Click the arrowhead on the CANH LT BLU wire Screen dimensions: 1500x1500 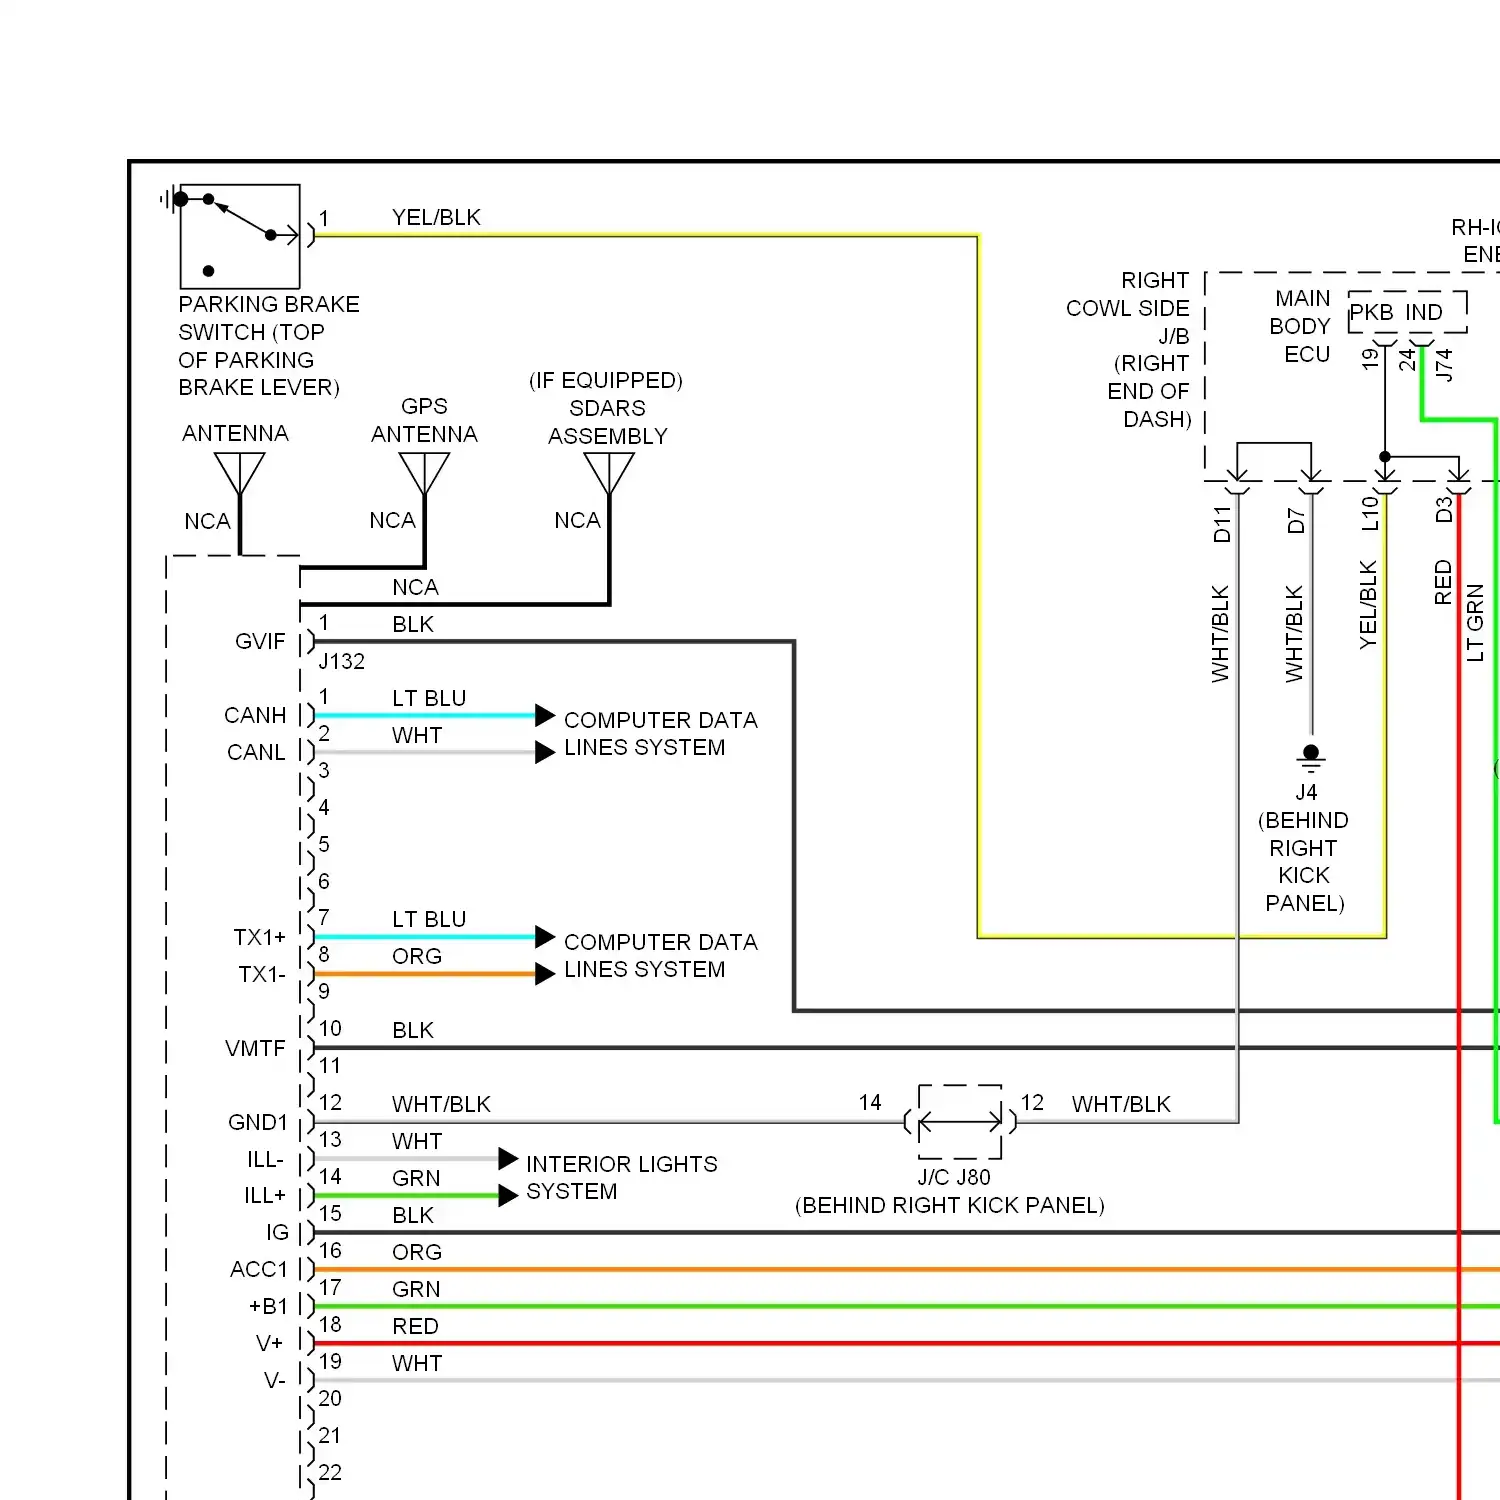point(545,715)
